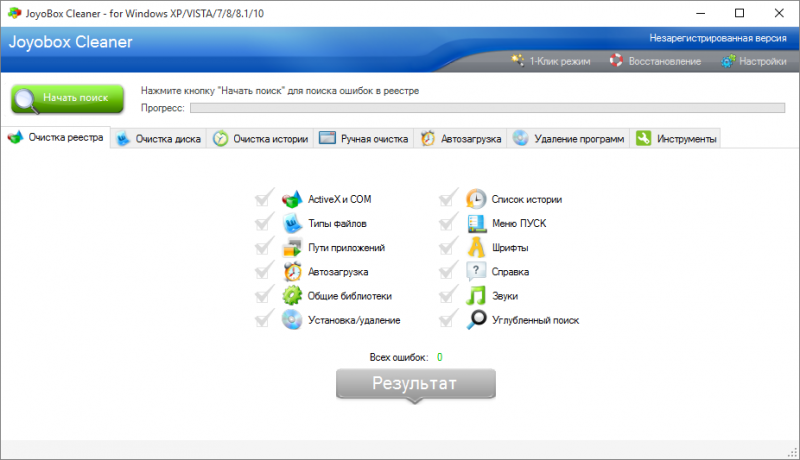Click the Незарегистрированная версия link
The image size is (800, 460).
coord(718,38)
